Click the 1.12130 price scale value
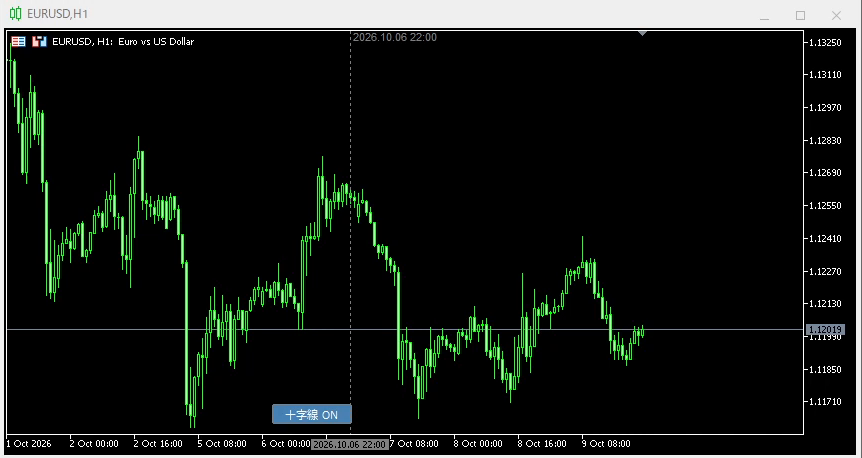 click(x=825, y=304)
